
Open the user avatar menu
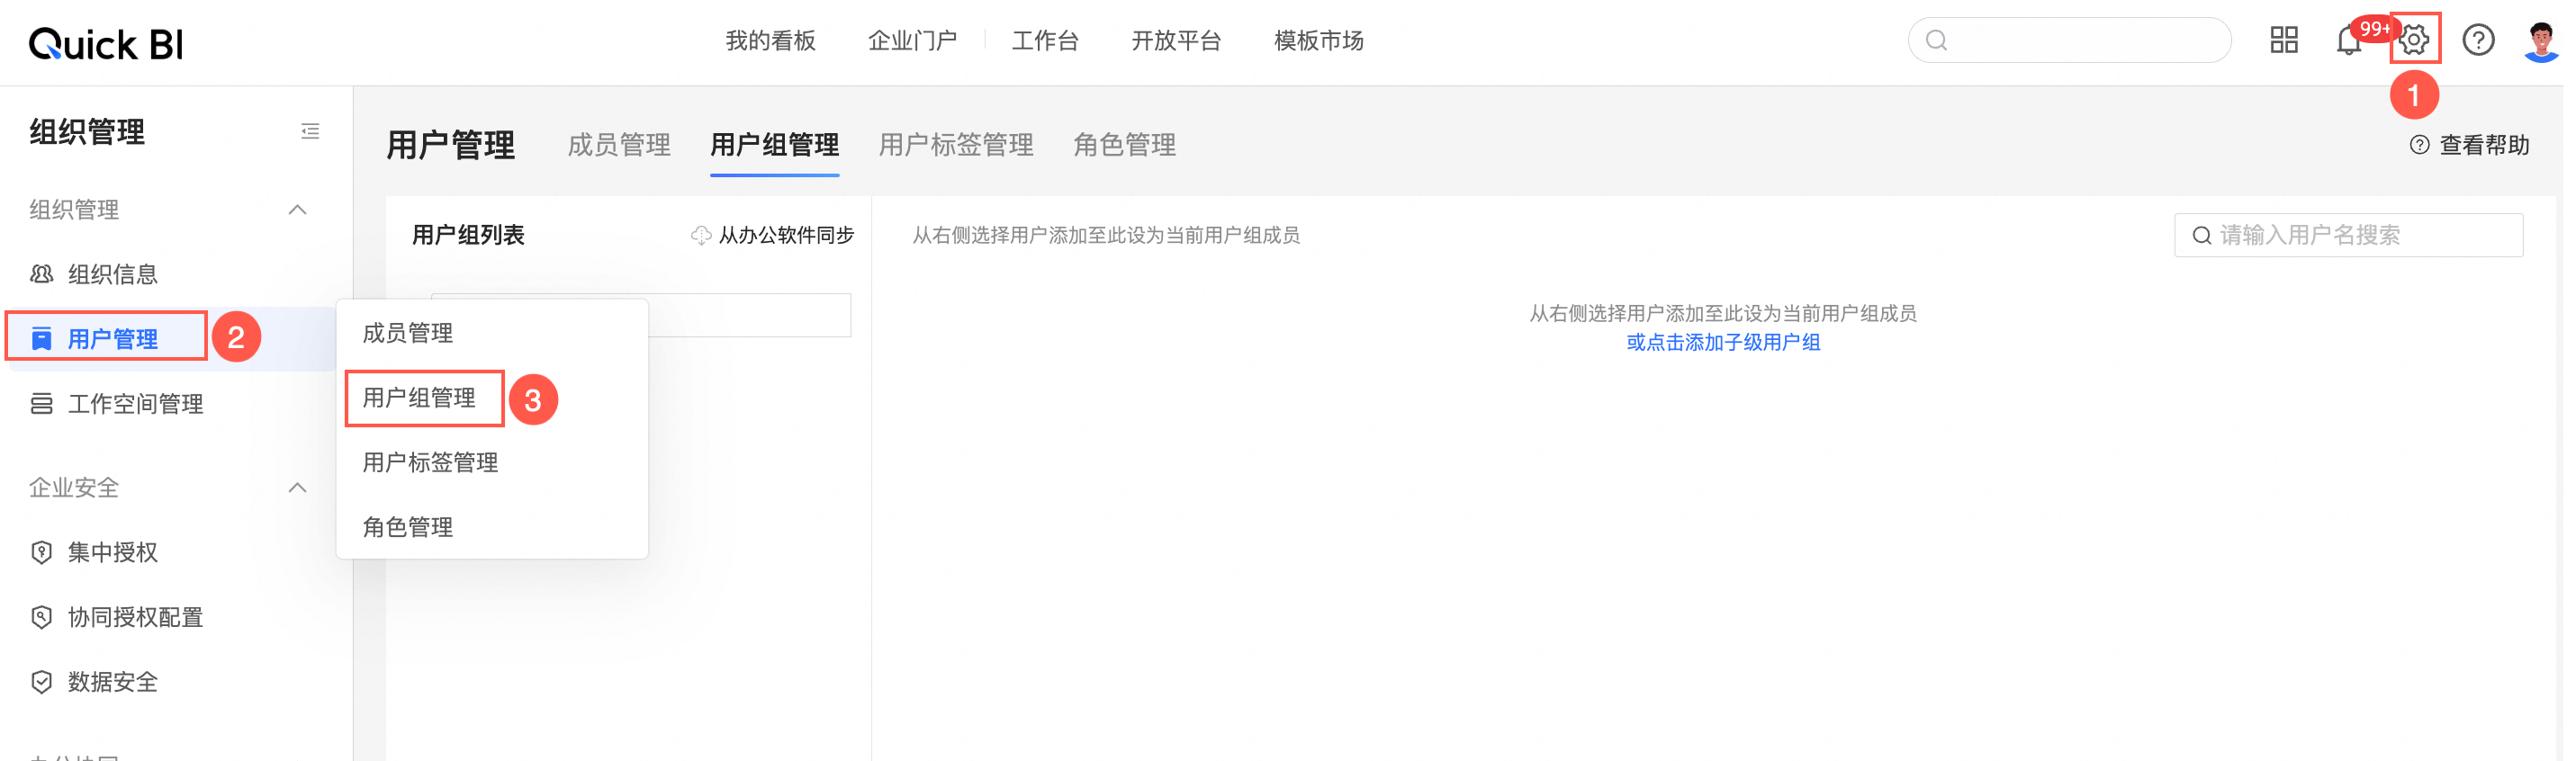click(2540, 41)
